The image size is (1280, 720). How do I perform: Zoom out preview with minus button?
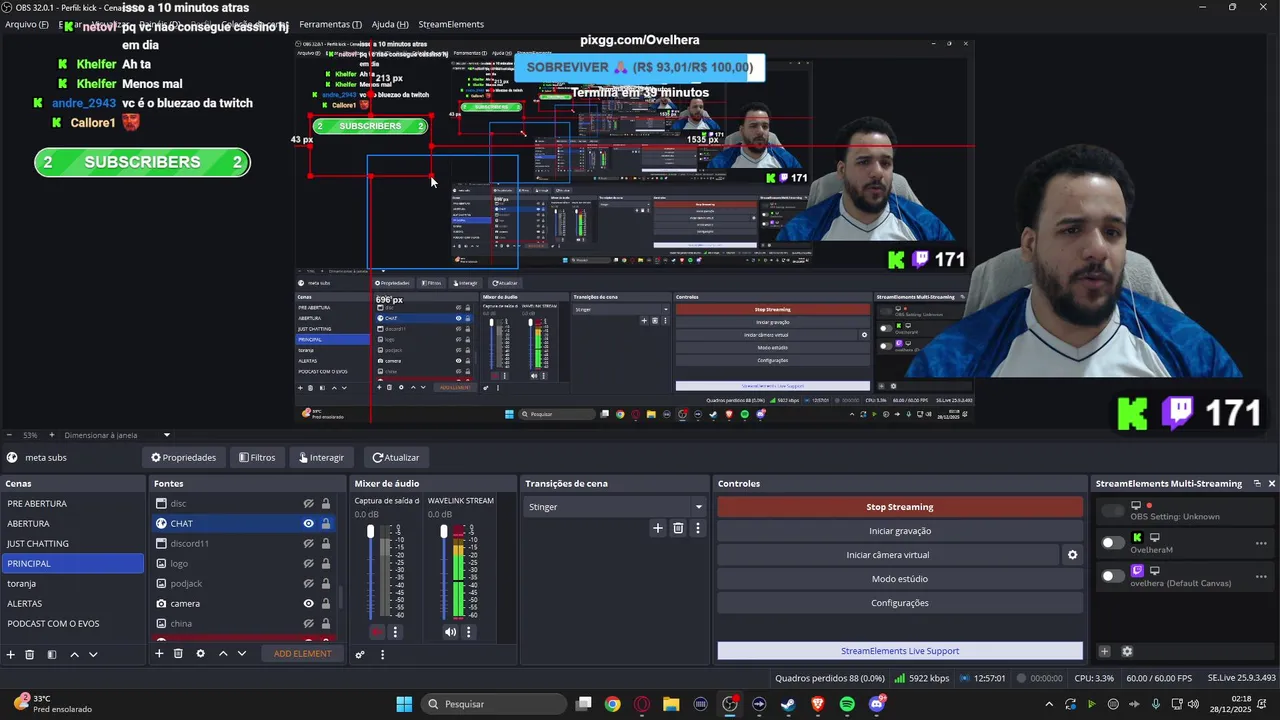point(9,435)
